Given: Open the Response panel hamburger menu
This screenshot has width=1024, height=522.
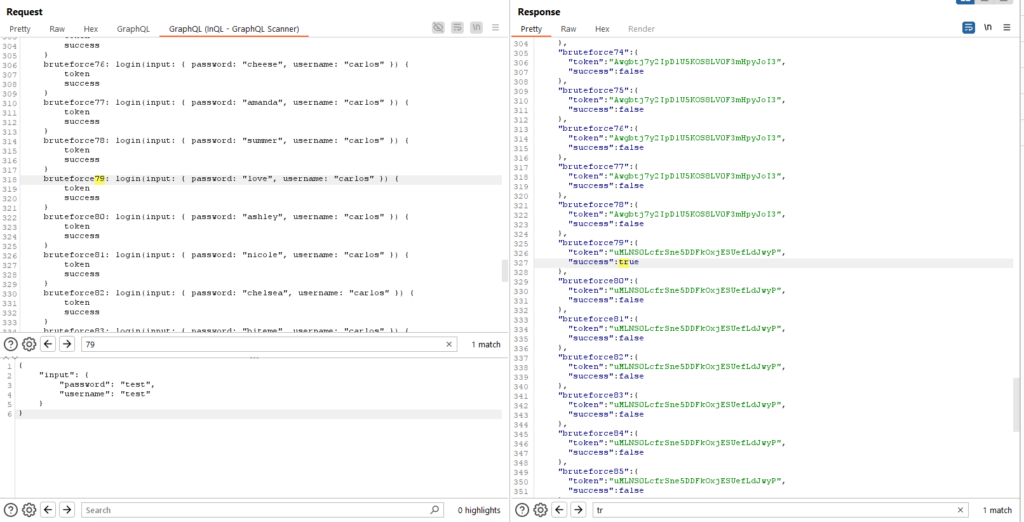Looking at the screenshot, I should click(x=1007, y=28).
